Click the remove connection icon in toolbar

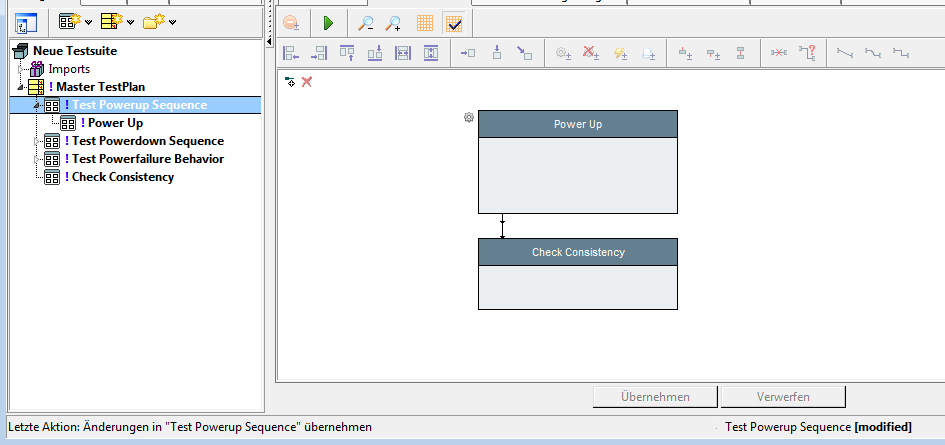click(780, 53)
